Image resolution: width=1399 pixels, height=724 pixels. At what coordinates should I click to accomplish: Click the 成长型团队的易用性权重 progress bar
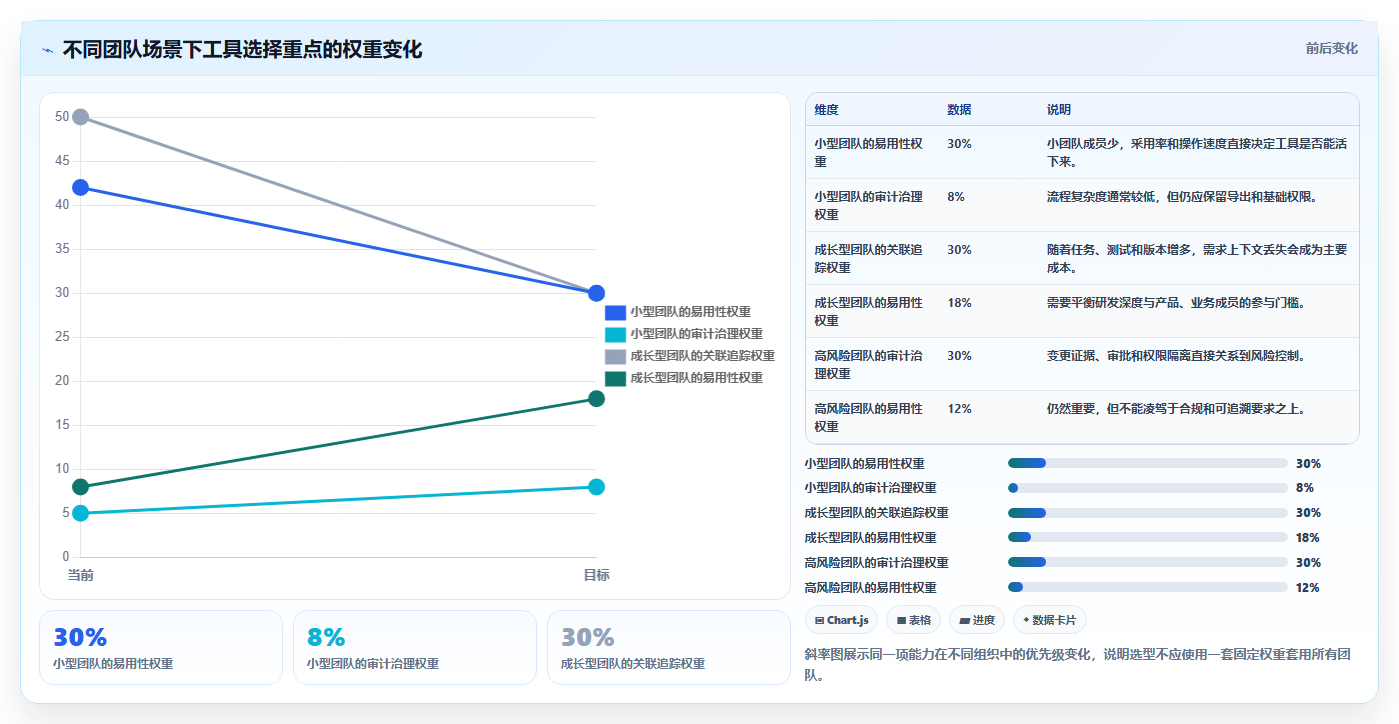[x=1148, y=538]
